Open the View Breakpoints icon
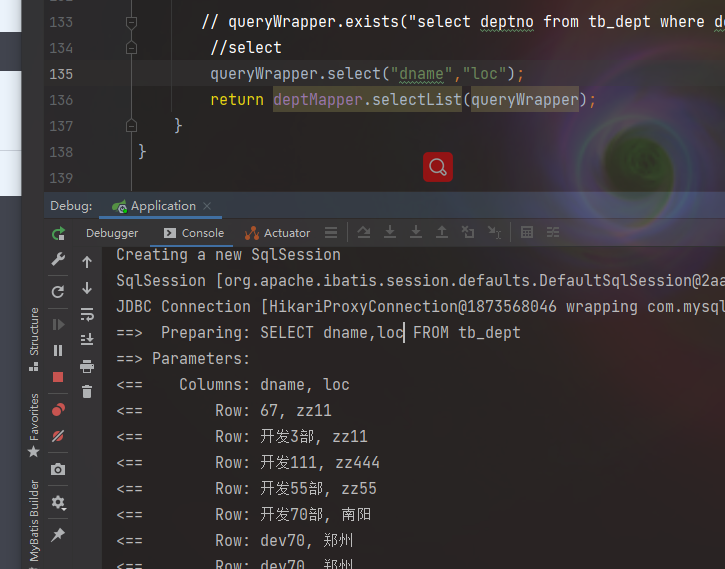 58,410
